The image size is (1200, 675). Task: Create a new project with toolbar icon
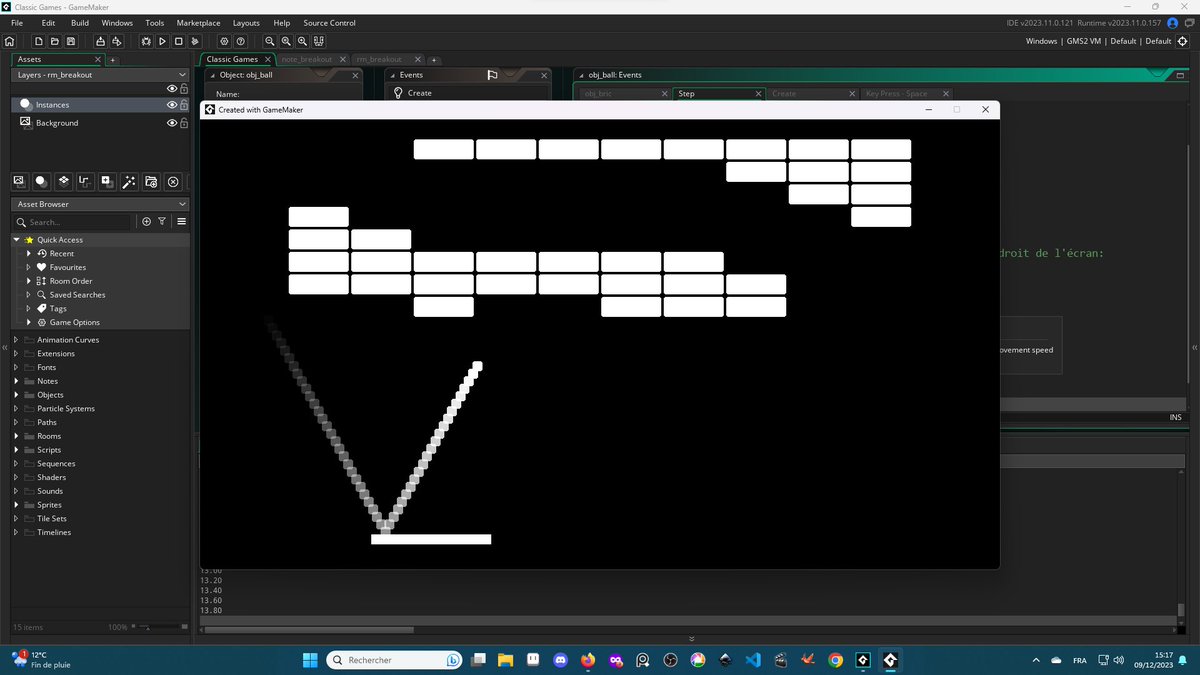point(39,41)
